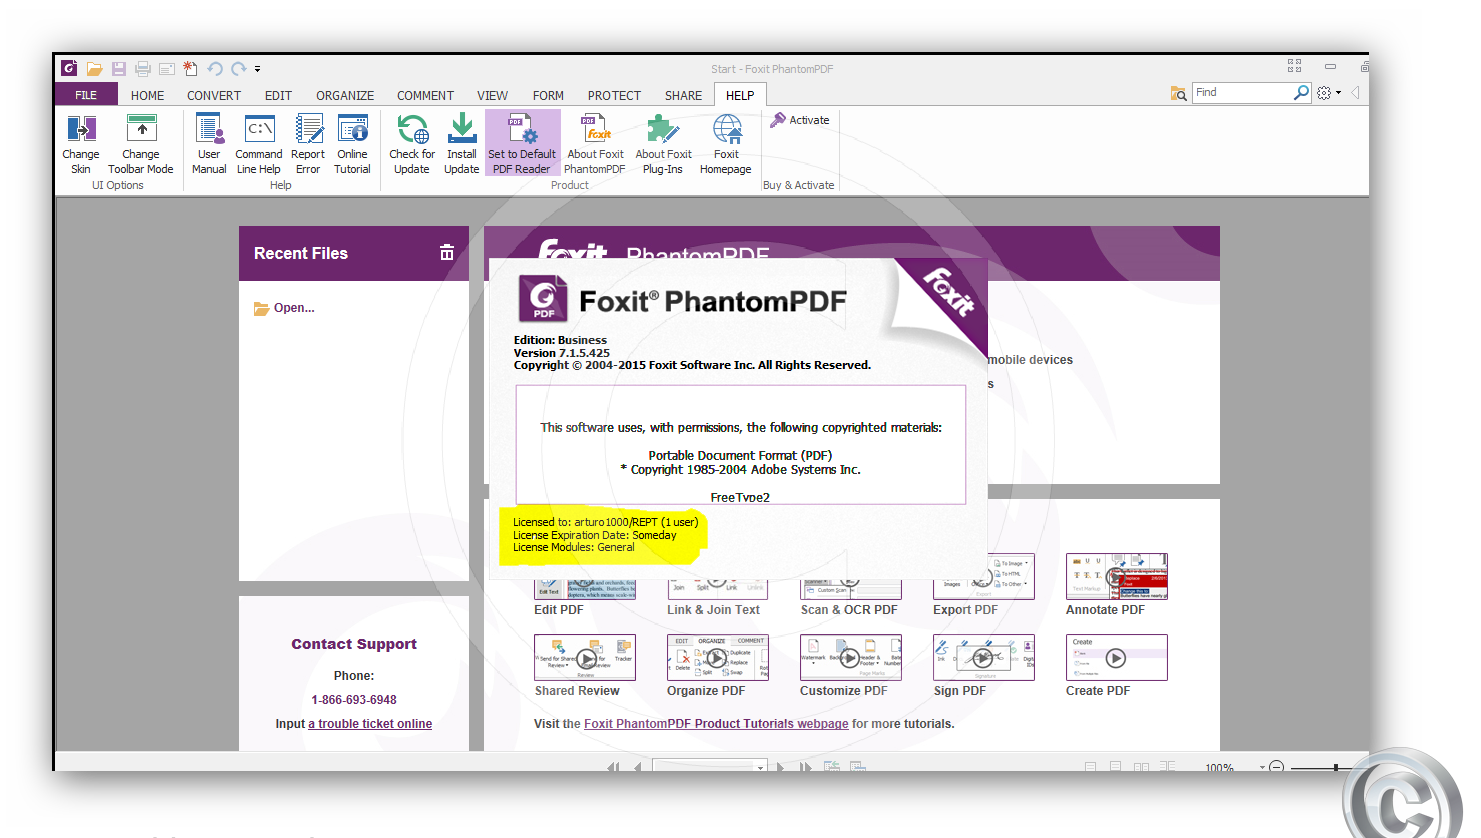Expand the quick access toolbar customize arrow
Screen dimensions: 1481x838
pyautogui.click(x=257, y=69)
